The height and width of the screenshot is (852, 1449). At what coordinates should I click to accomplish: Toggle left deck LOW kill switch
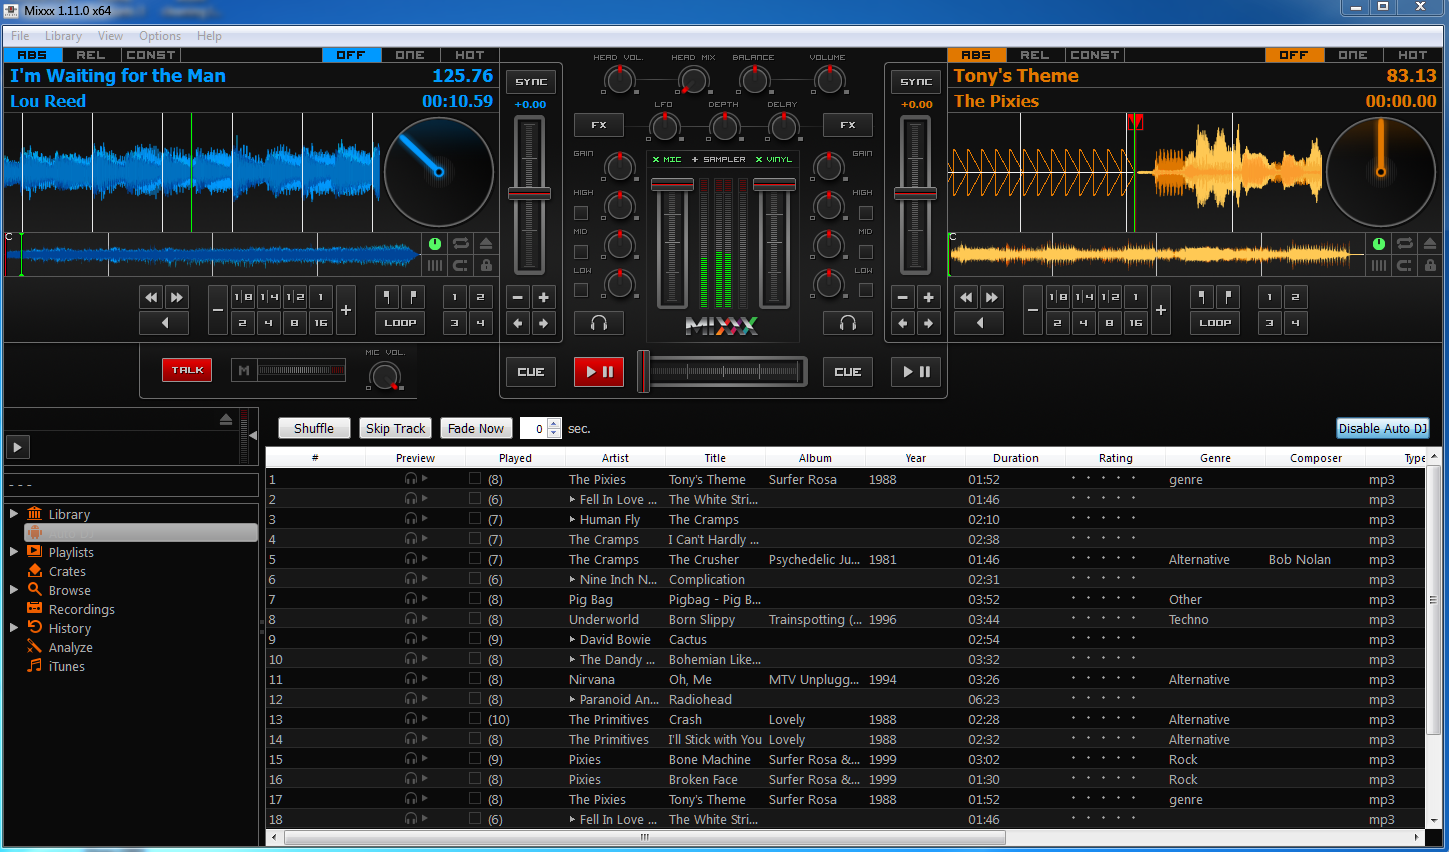pyautogui.click(x=581, y=290)
